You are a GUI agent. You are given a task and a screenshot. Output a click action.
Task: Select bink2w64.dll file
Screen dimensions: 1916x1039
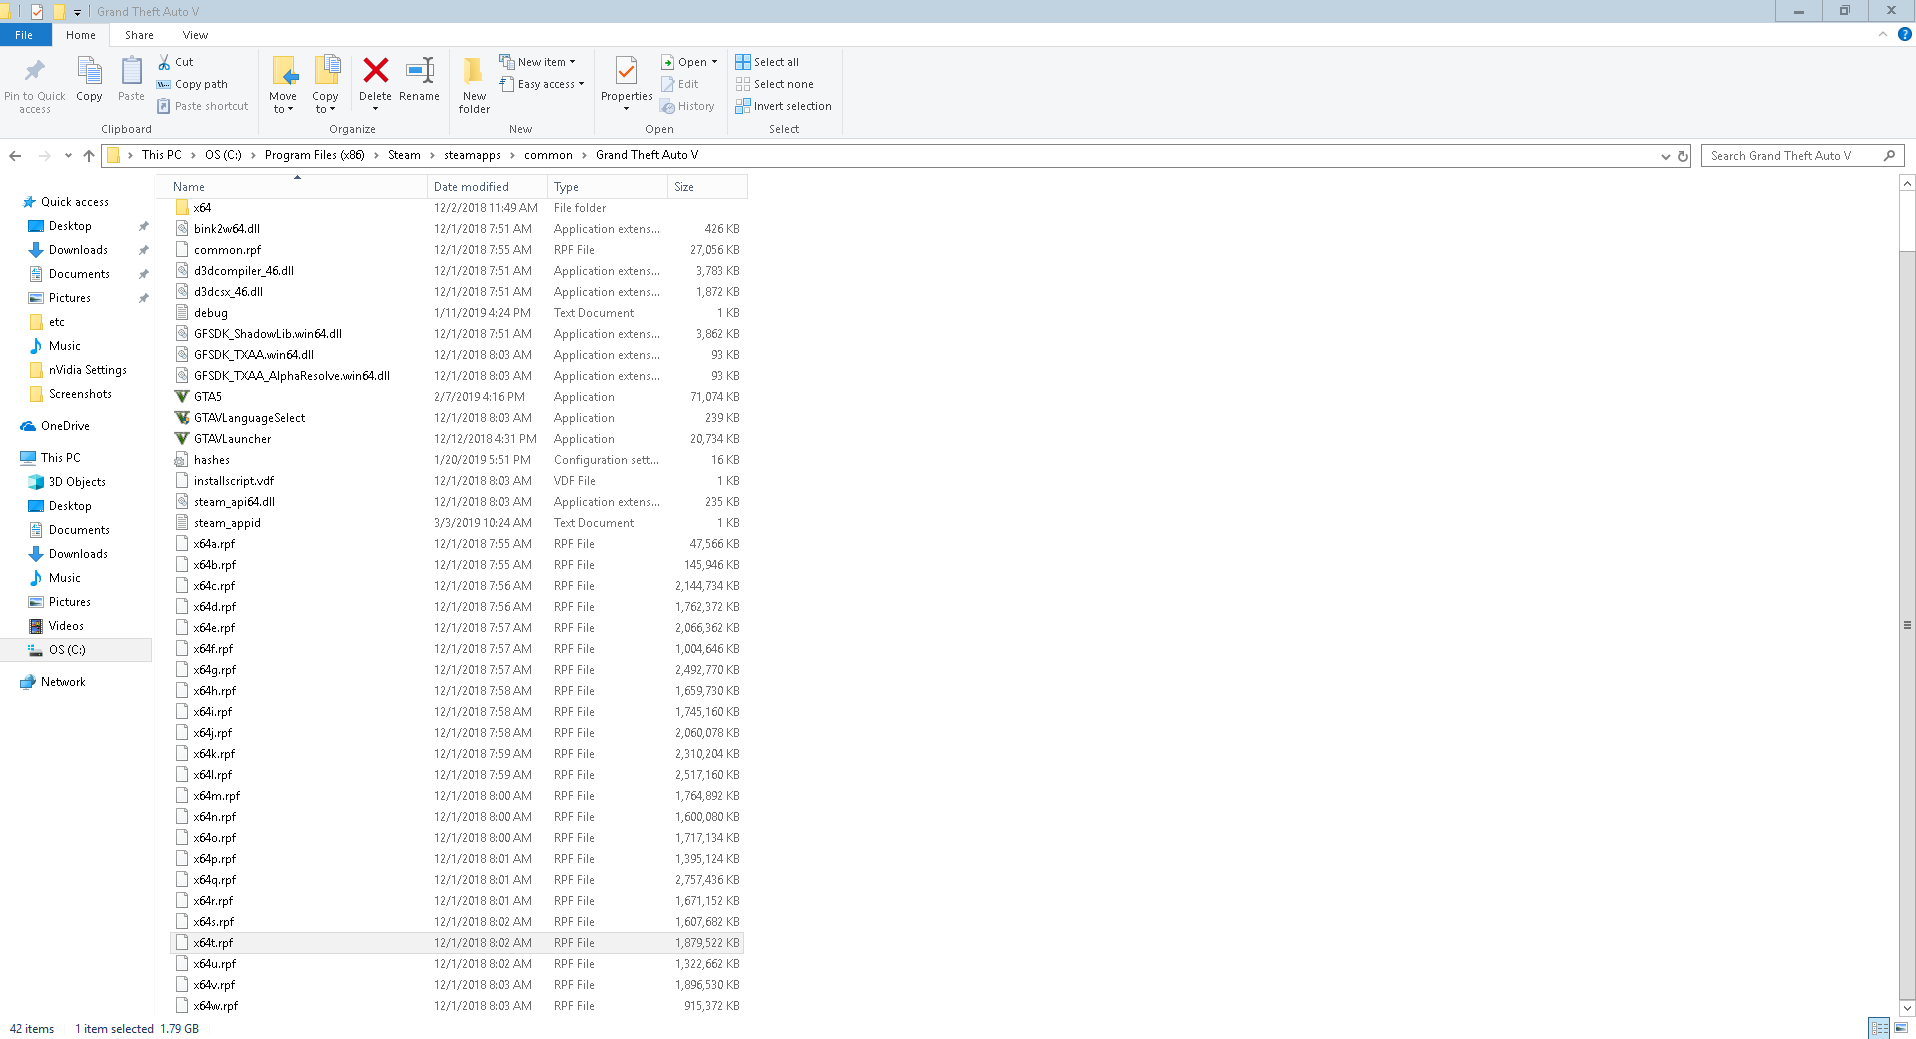click(457, 229)
